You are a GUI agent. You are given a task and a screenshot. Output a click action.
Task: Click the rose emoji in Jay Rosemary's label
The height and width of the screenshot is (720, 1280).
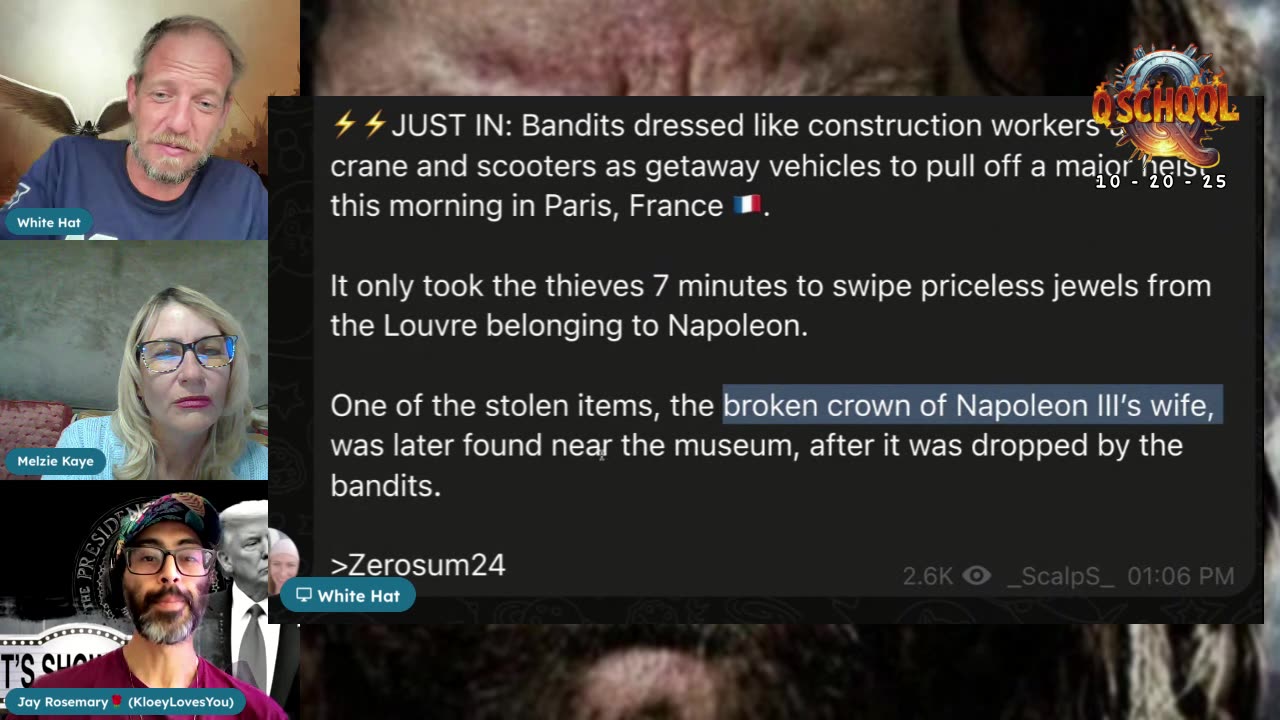(116, 702)
